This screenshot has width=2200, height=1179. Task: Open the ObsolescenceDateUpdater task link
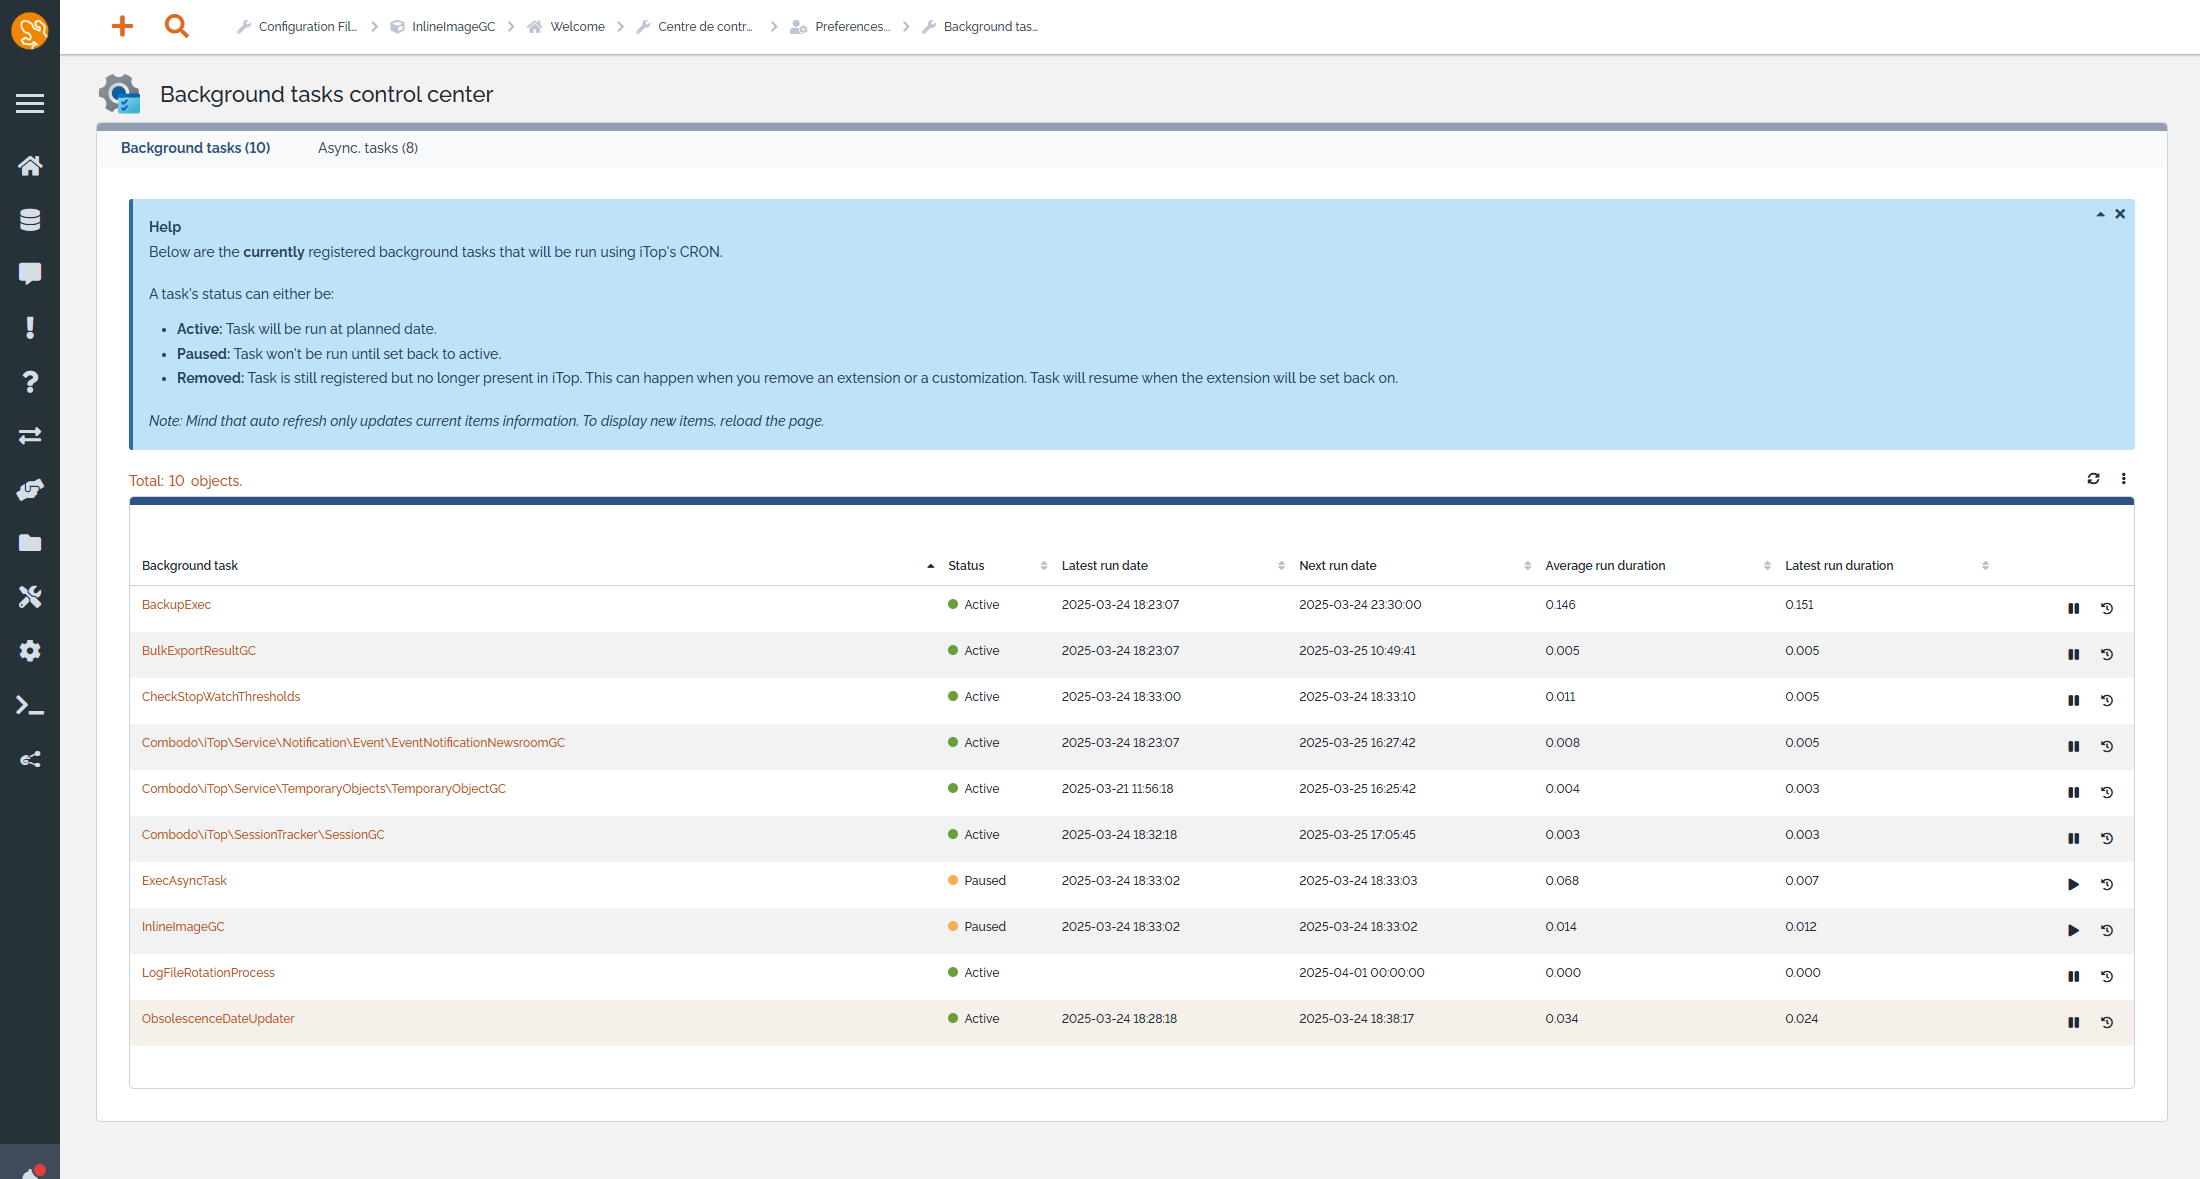point(218,1019)
